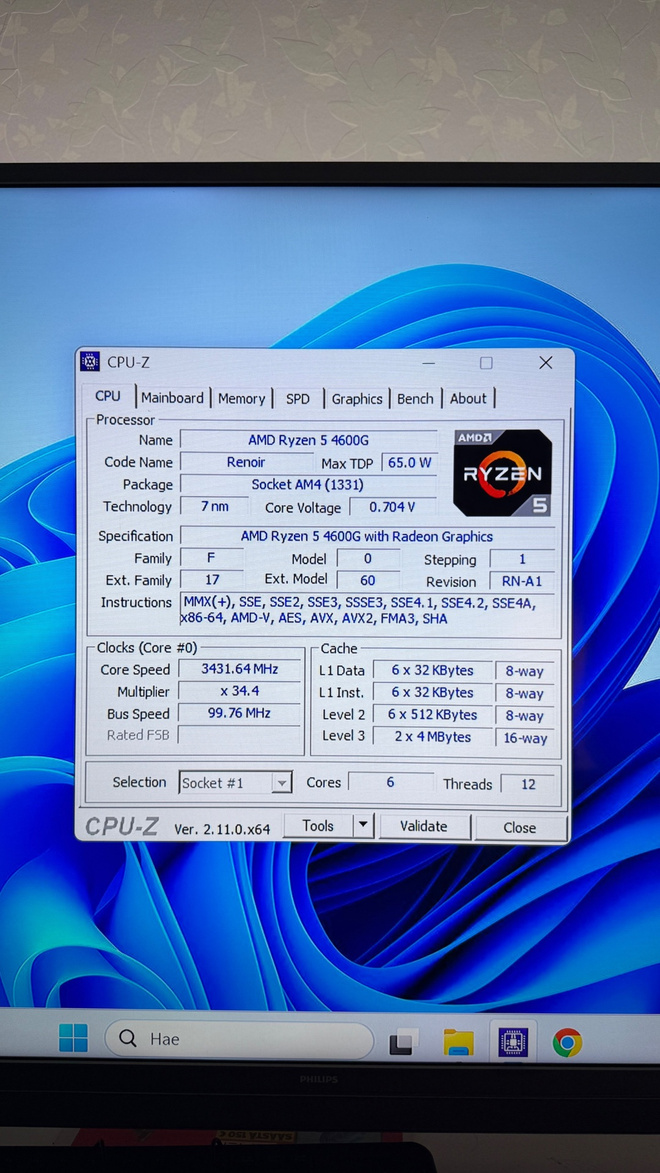This screenshot has width=660, height=1173.
Task: Click the Ext. Model value 60
Action: pyautogui.click(x=367, y=580)
